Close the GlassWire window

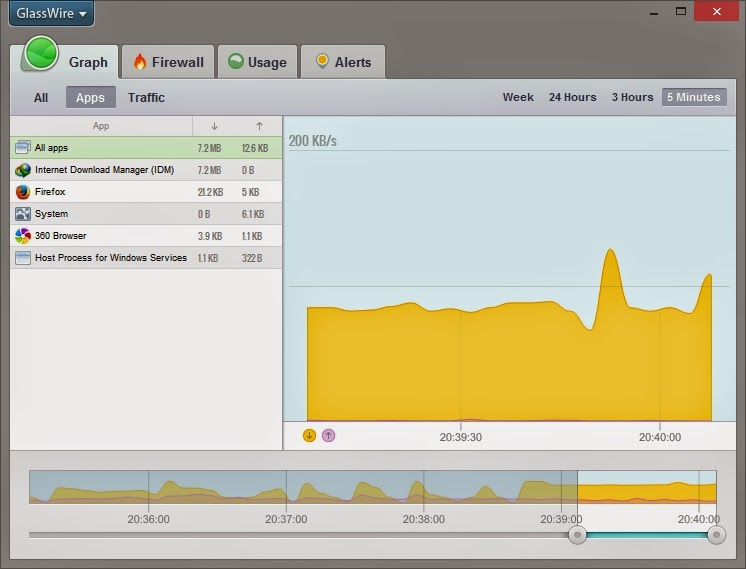tap(717, 11)
